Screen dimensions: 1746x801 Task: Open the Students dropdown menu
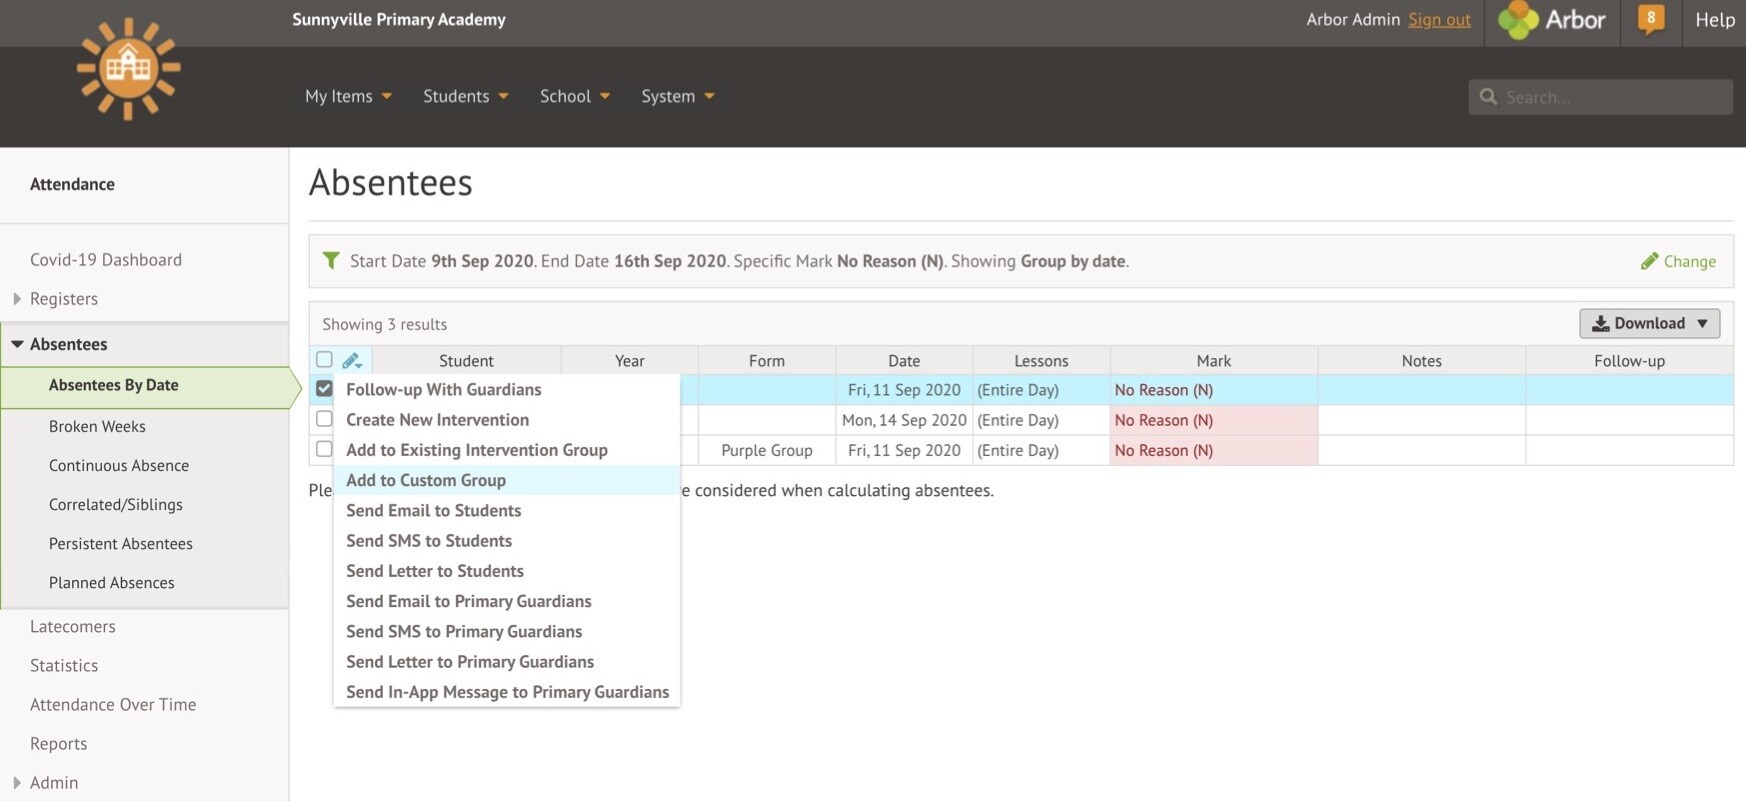[x=466, y=96]
